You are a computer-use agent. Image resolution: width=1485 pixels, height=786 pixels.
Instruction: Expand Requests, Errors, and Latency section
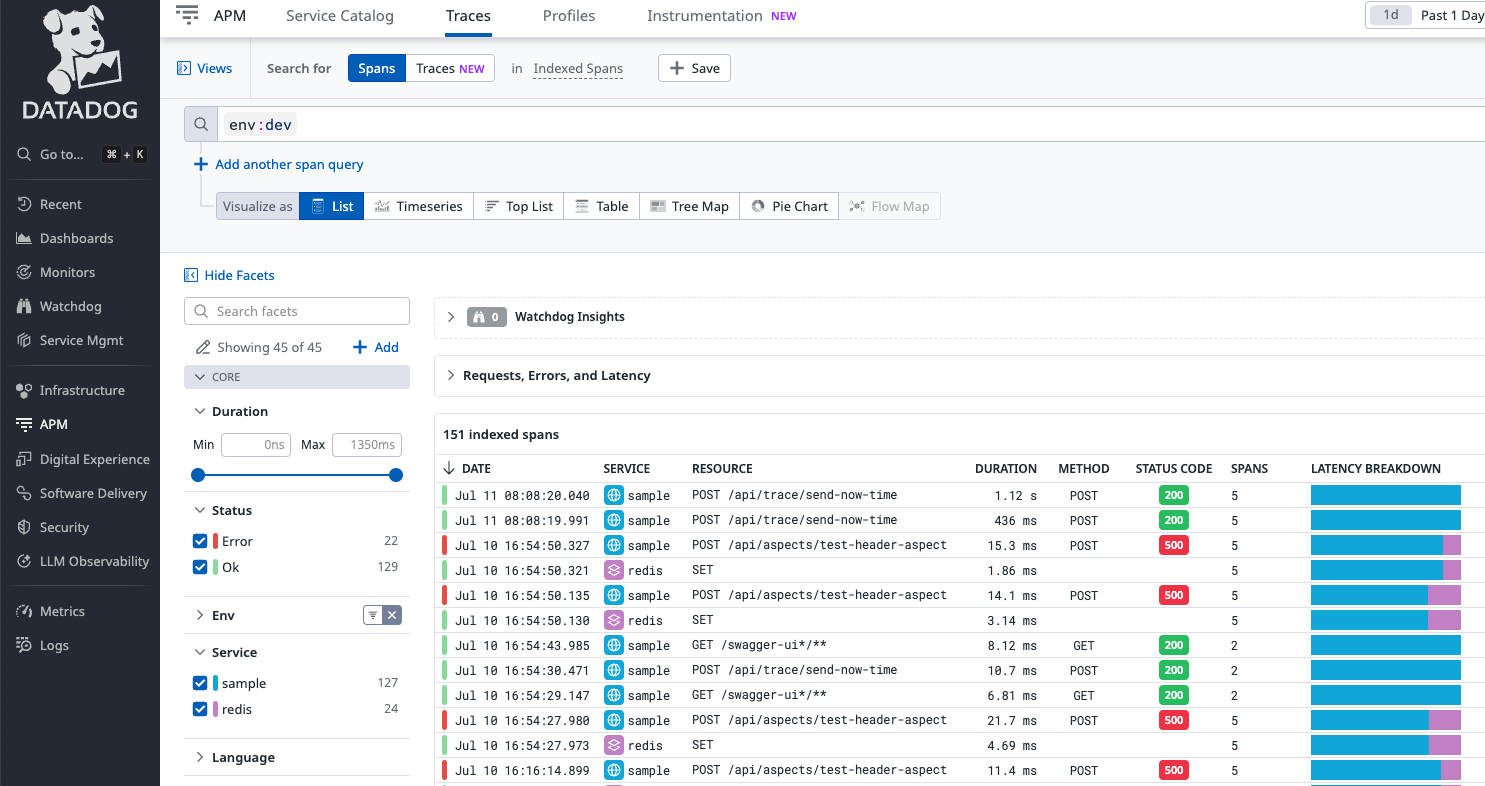pyautogui.click(x=451, y=376)
